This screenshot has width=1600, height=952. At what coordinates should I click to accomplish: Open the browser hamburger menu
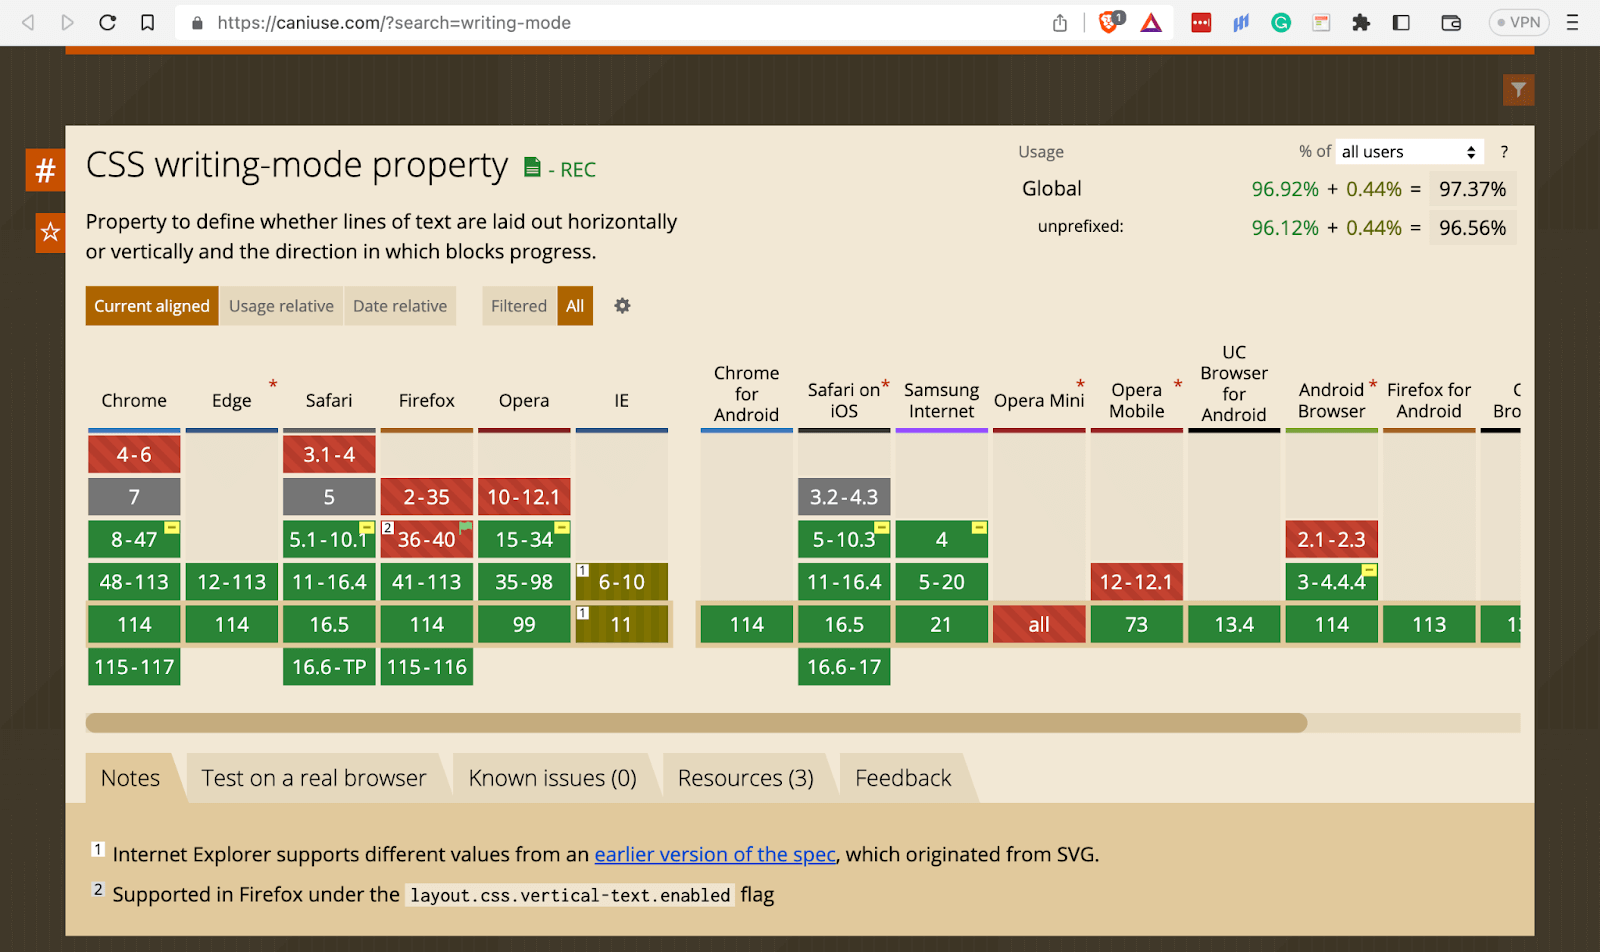pos(1572,22)
